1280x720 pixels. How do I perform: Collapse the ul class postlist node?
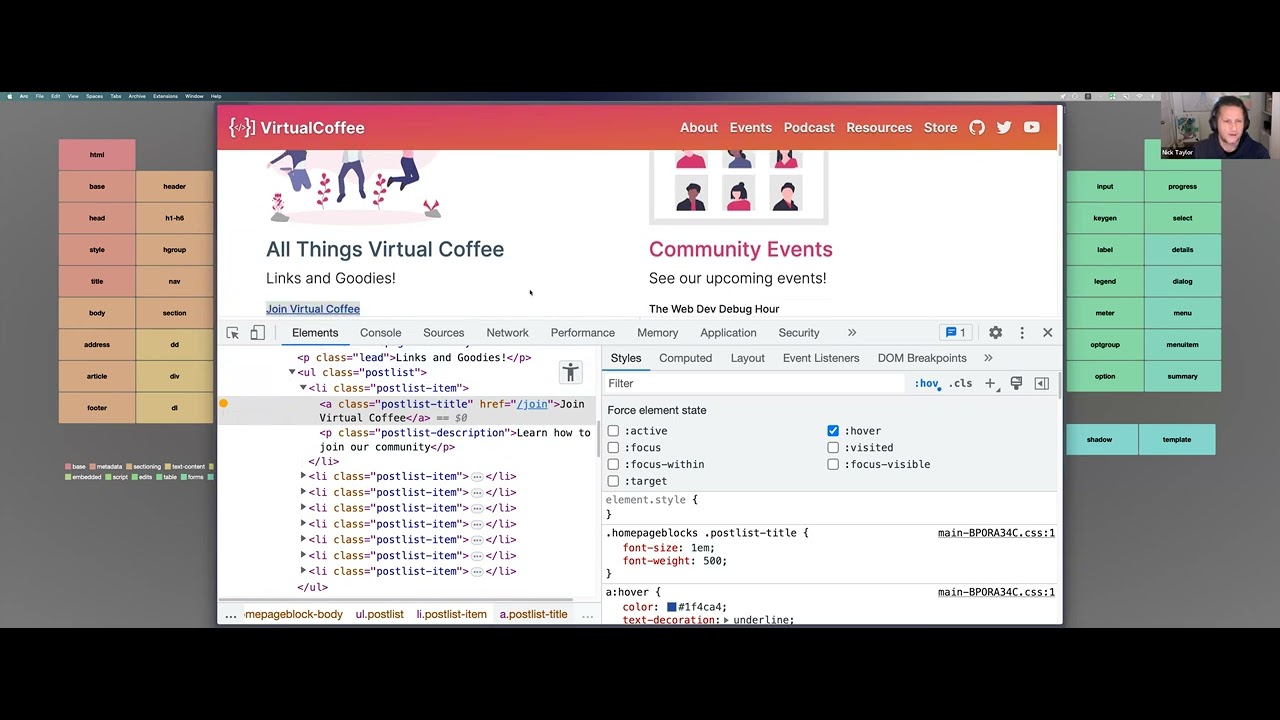tap(292, 373)
